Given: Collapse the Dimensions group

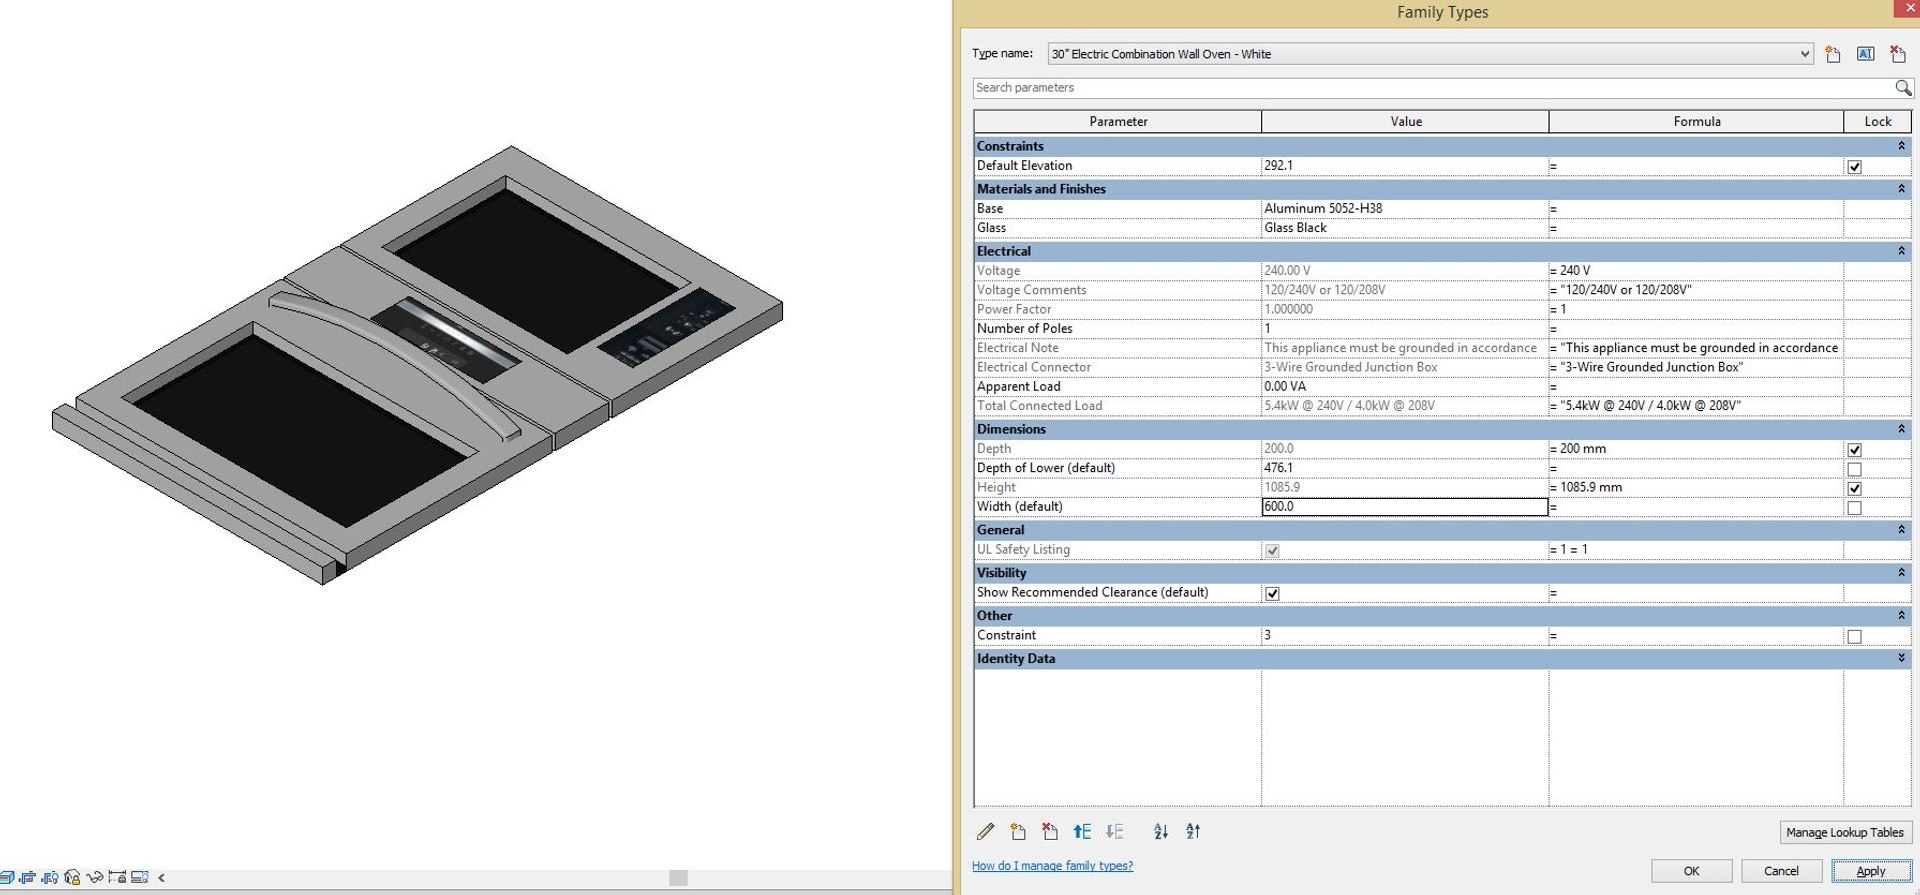Looking at the screenshot, I should pyautogui.click(x=1901, y=429).
